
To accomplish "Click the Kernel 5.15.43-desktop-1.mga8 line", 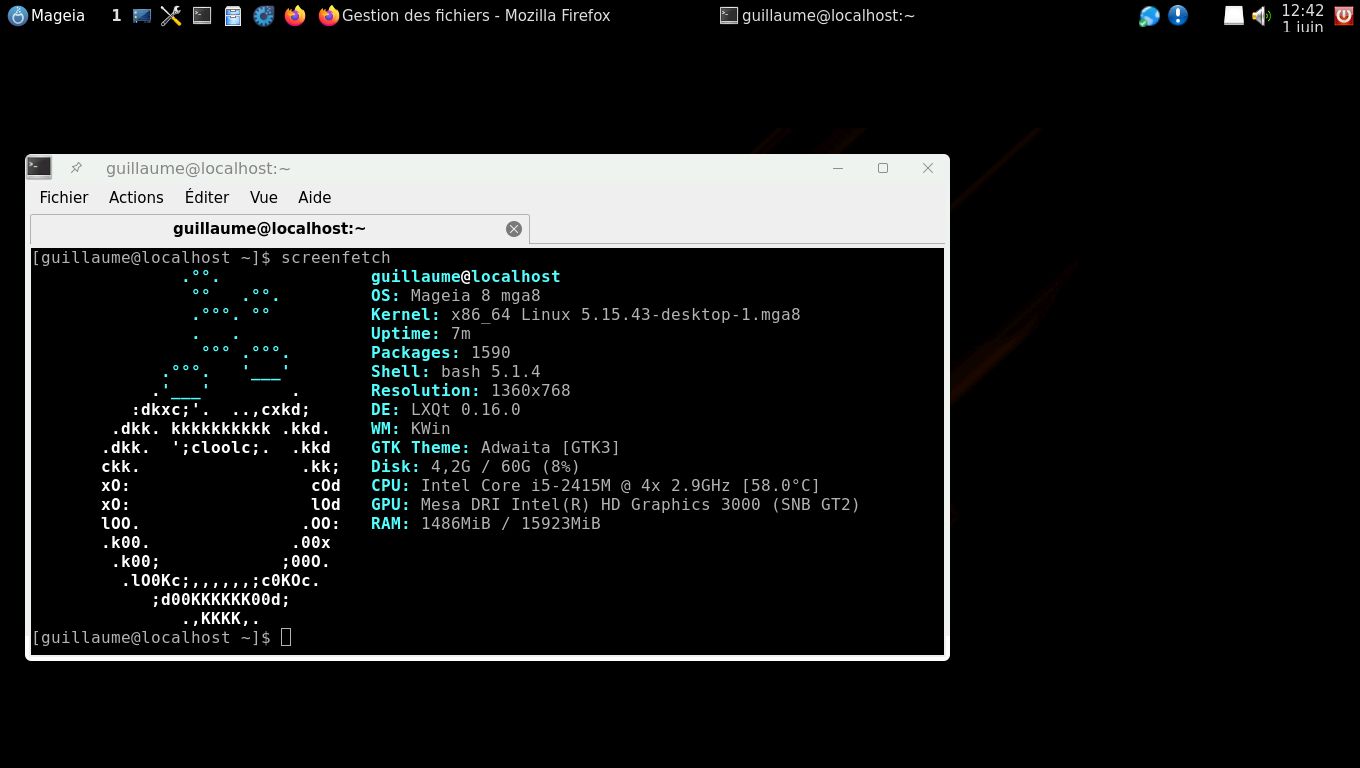I will point(586,314).
